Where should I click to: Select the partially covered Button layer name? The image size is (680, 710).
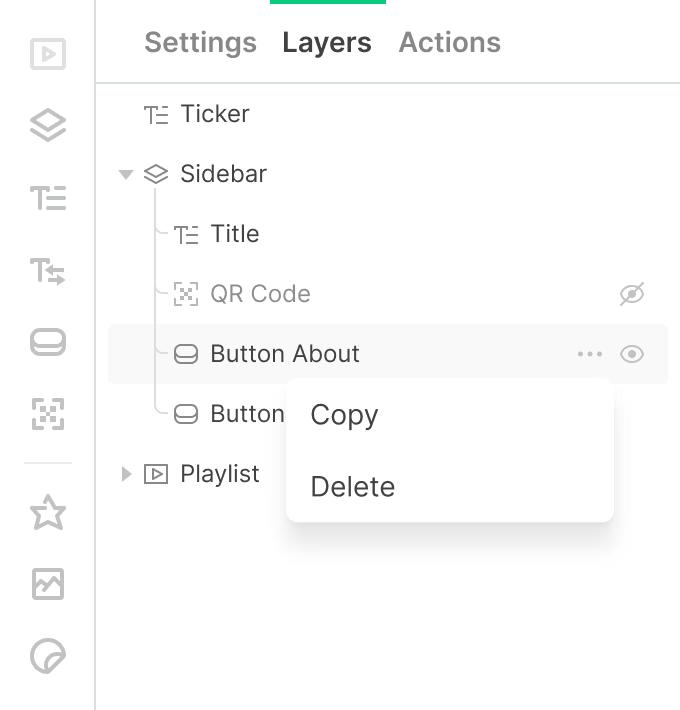click(248, 414)
